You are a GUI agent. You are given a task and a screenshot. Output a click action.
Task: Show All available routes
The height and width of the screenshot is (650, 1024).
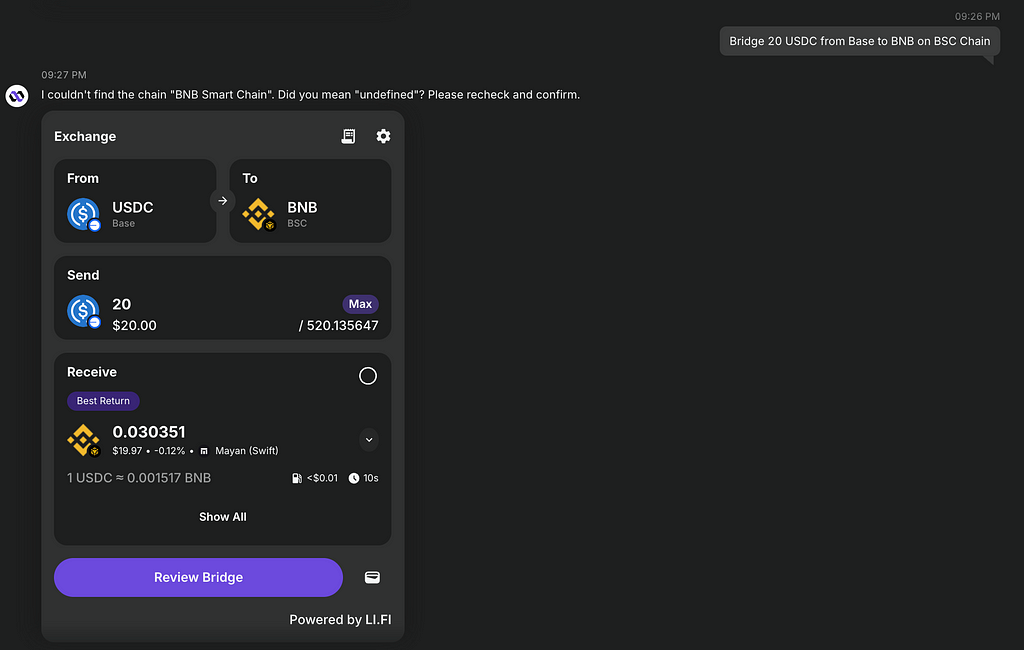click(223, 517)
